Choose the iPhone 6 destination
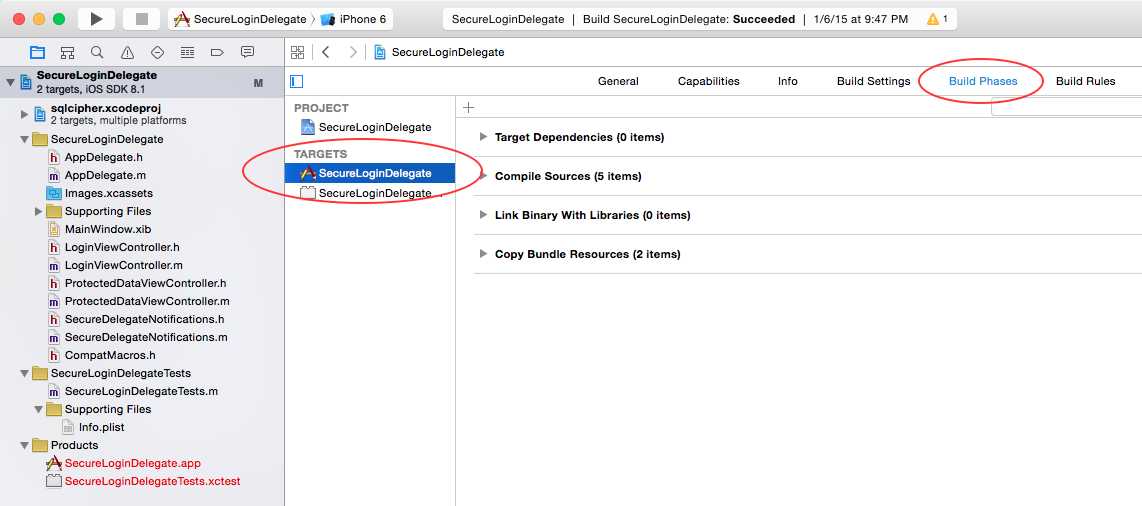This screenshot has width=1142, height=506. 354,19
